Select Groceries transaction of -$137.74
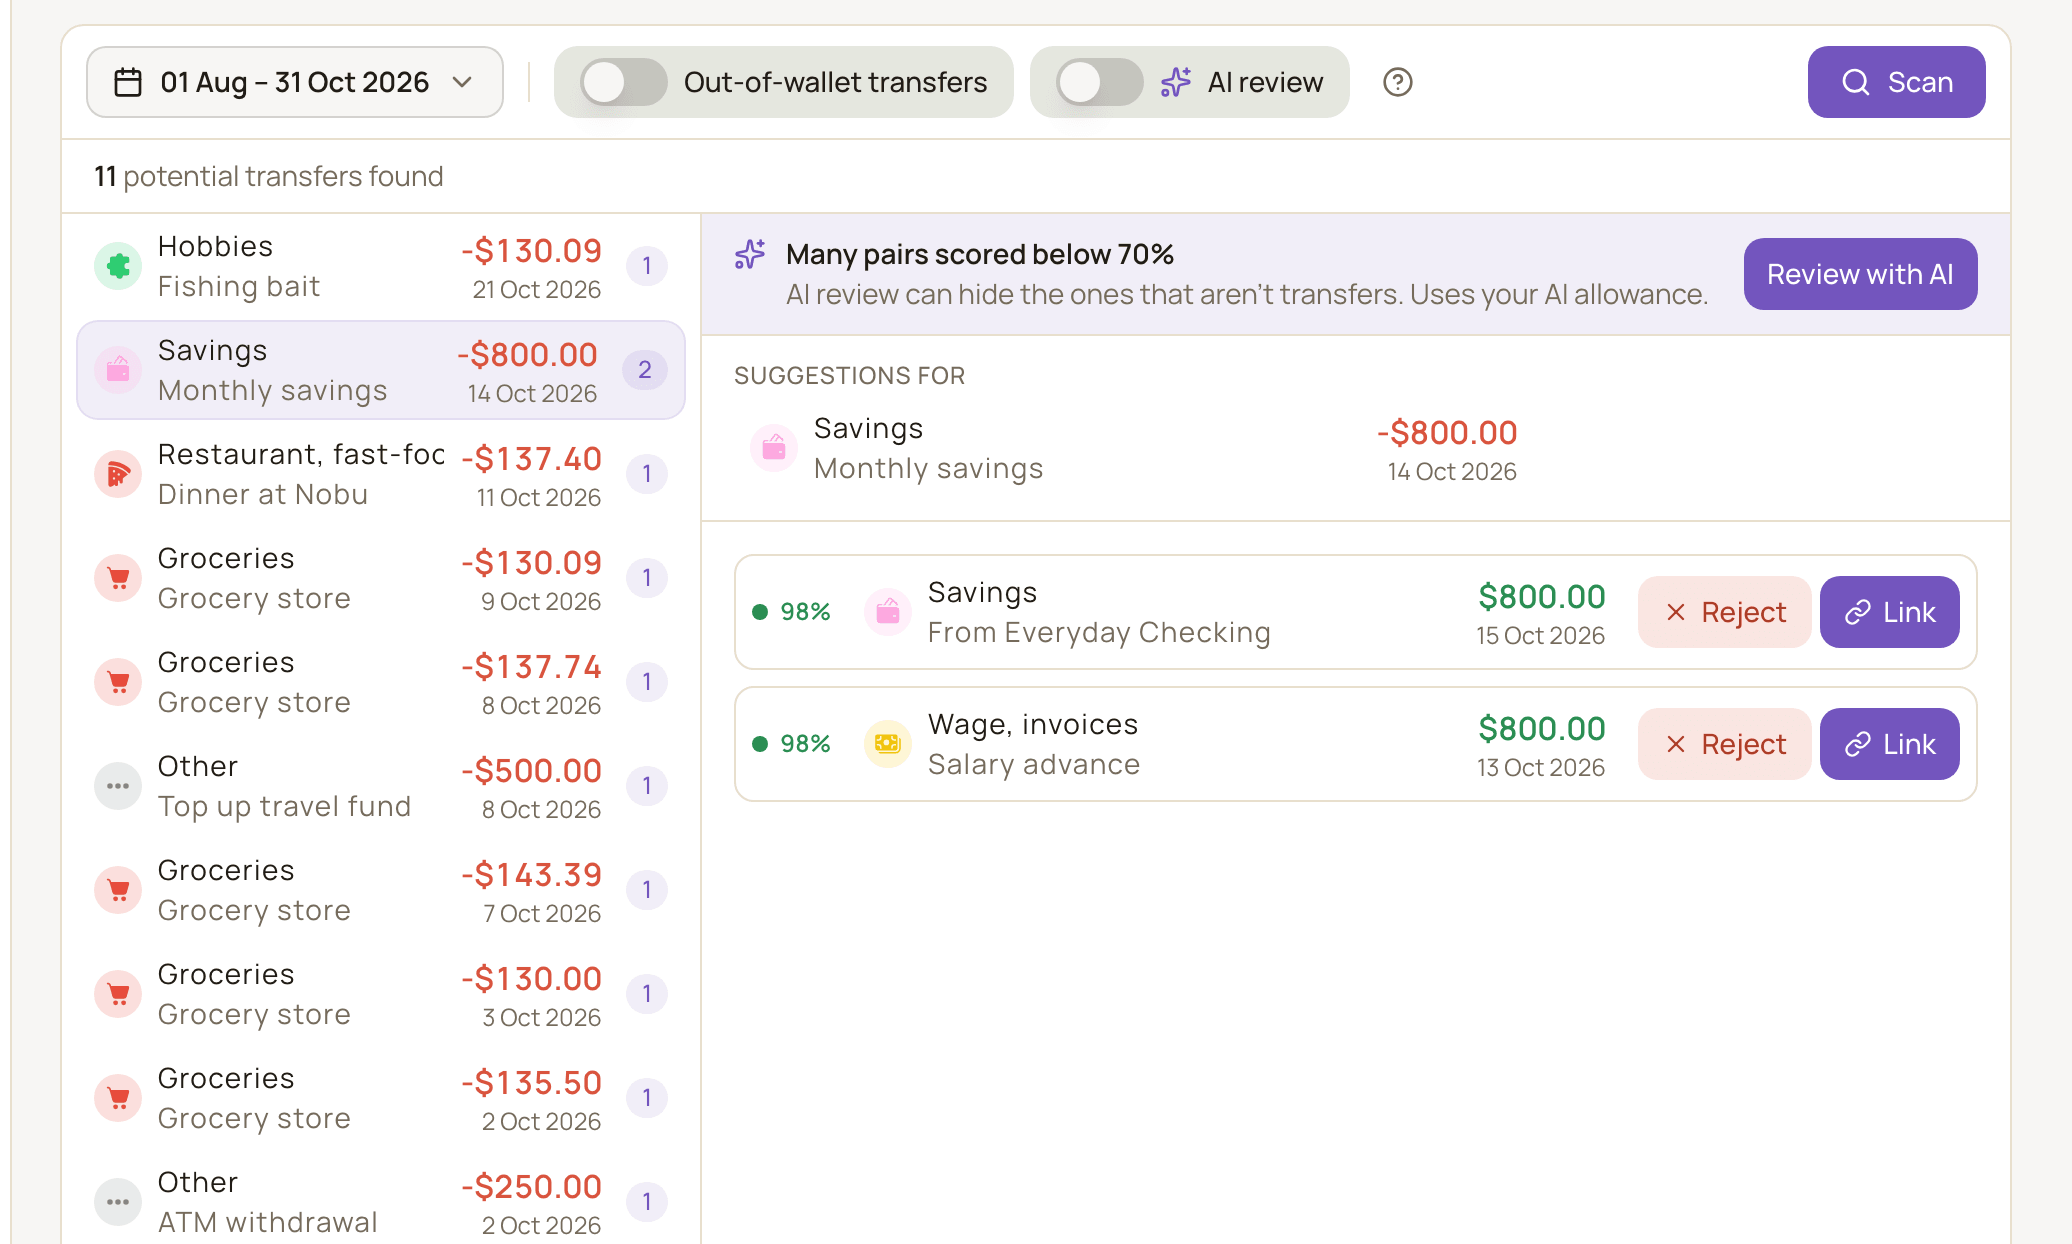2072x1244 pixels. coord(381,682)
